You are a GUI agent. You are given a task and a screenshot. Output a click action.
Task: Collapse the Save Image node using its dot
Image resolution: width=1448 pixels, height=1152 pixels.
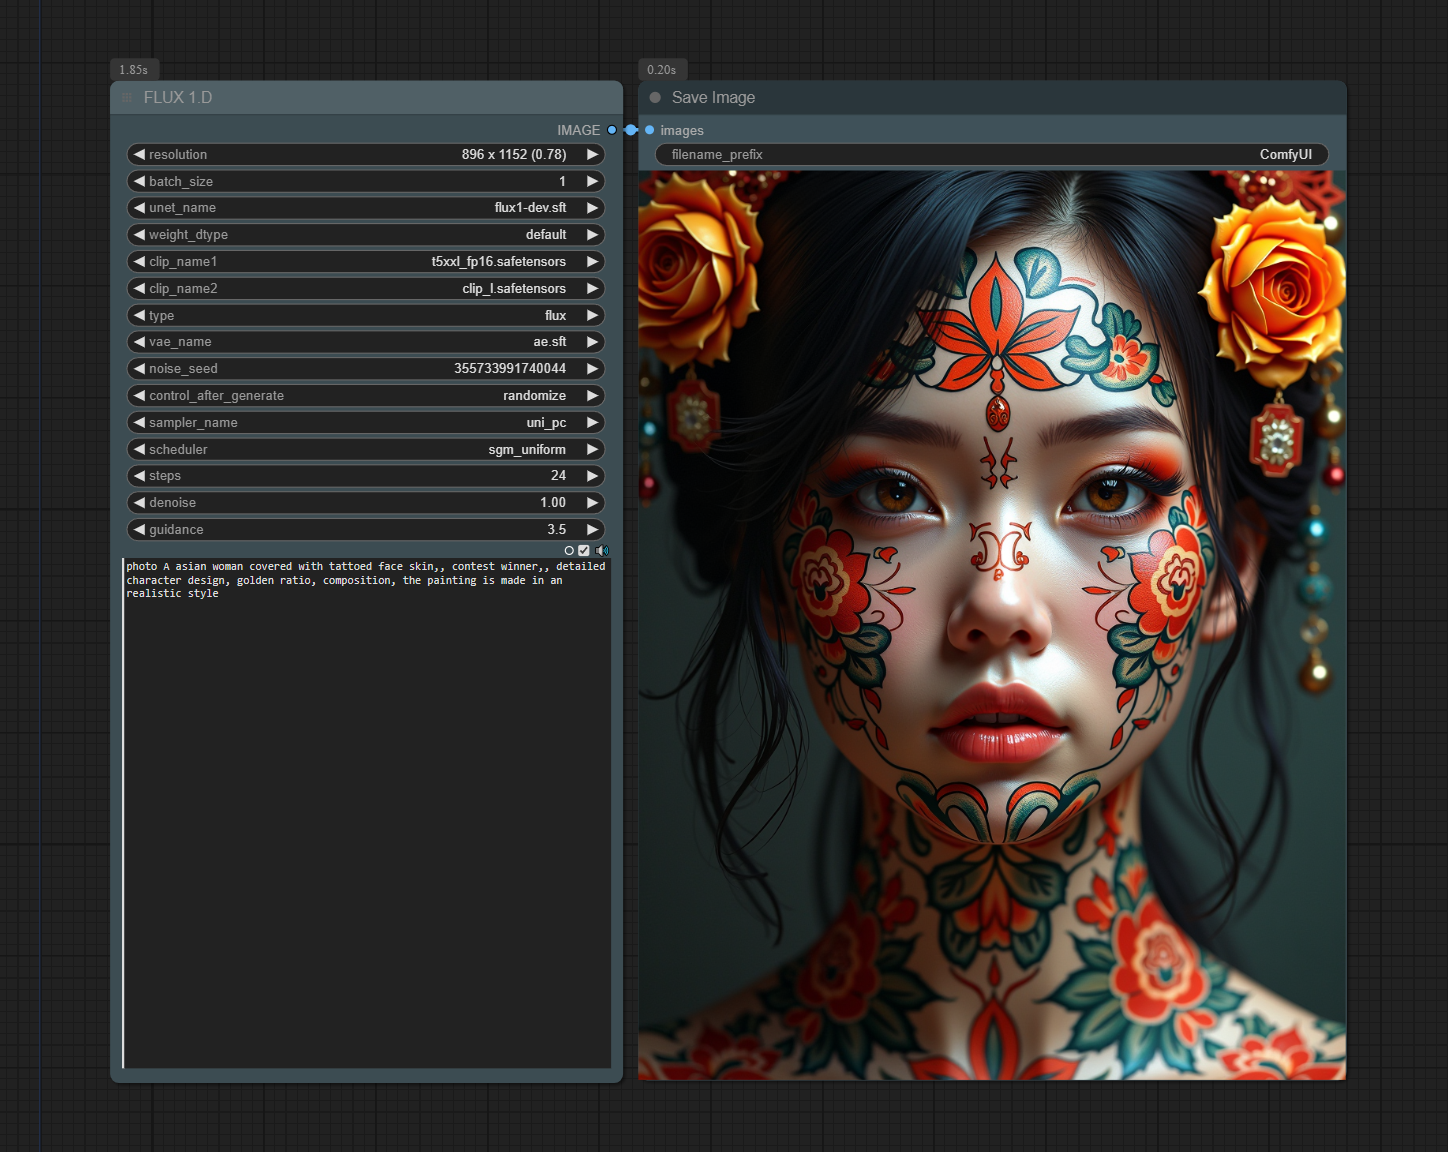pos(655,98)
